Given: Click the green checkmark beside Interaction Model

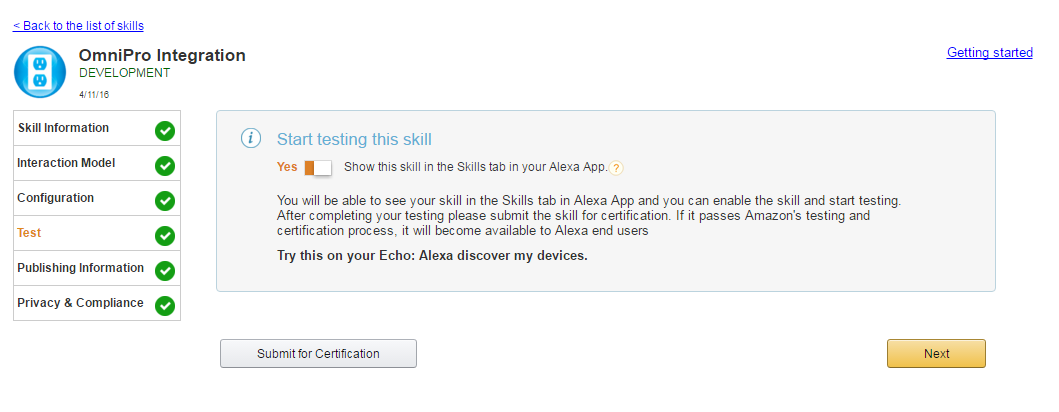Looking at the screenshot, I should click(165, 165).
